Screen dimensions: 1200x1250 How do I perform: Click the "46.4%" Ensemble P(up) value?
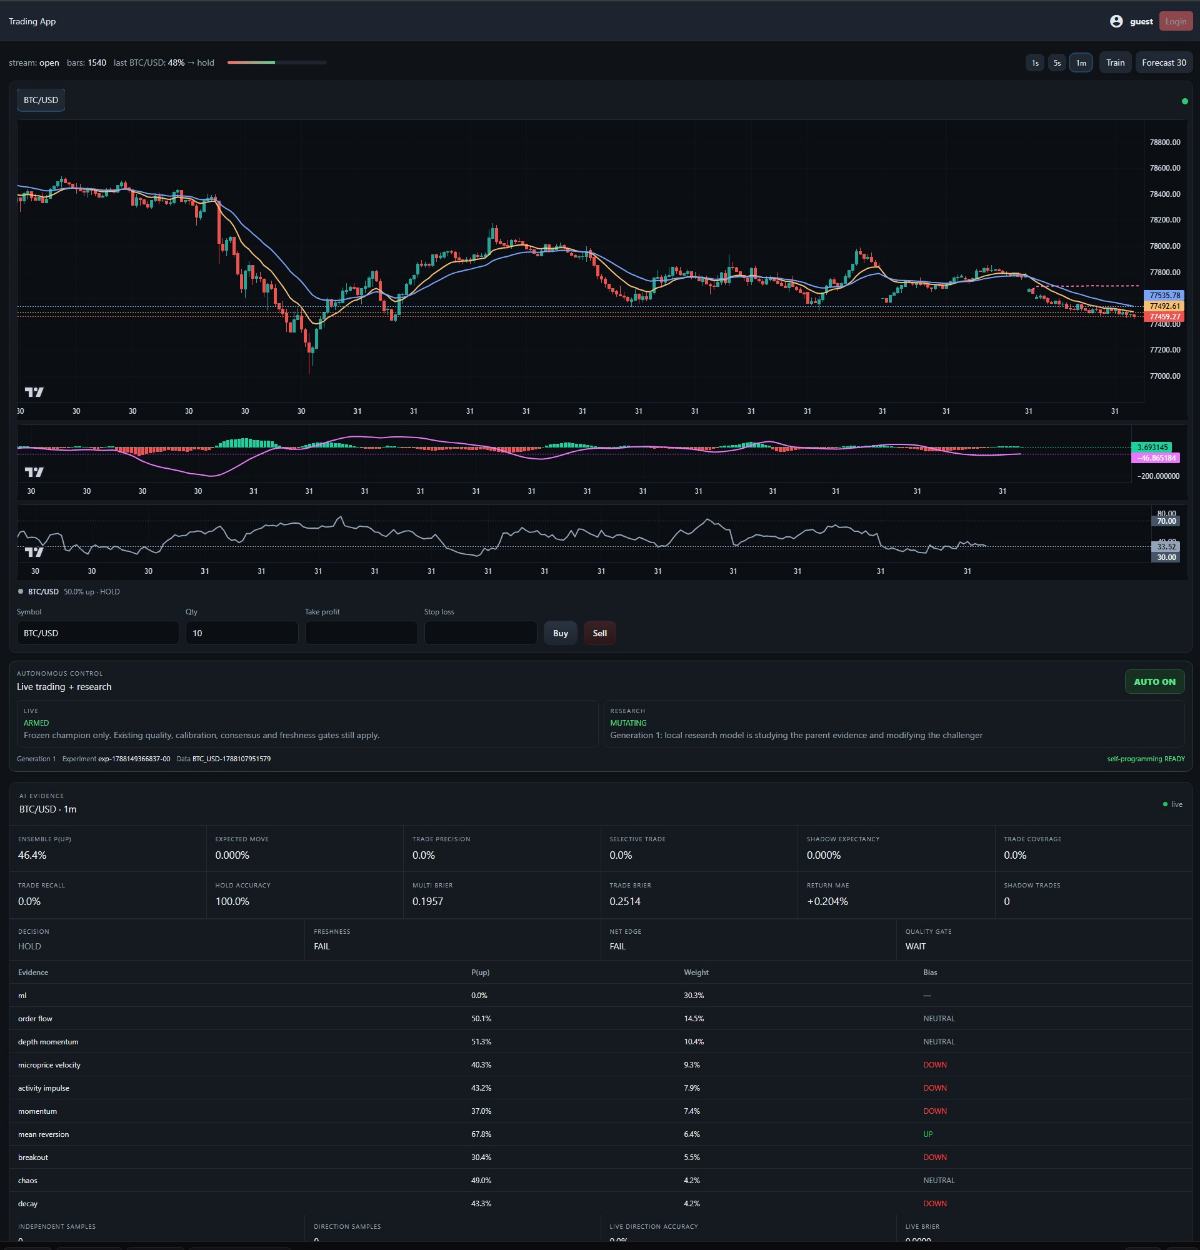tap(32, 855)
